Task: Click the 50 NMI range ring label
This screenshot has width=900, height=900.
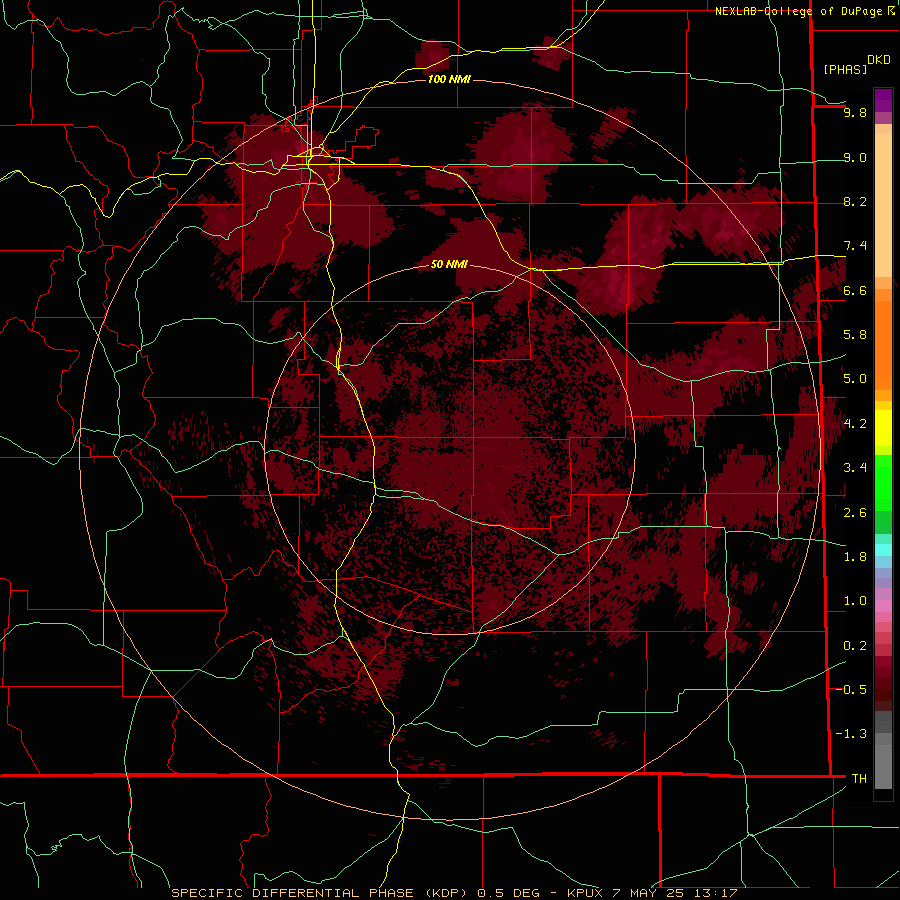Action: pos(449,264)
